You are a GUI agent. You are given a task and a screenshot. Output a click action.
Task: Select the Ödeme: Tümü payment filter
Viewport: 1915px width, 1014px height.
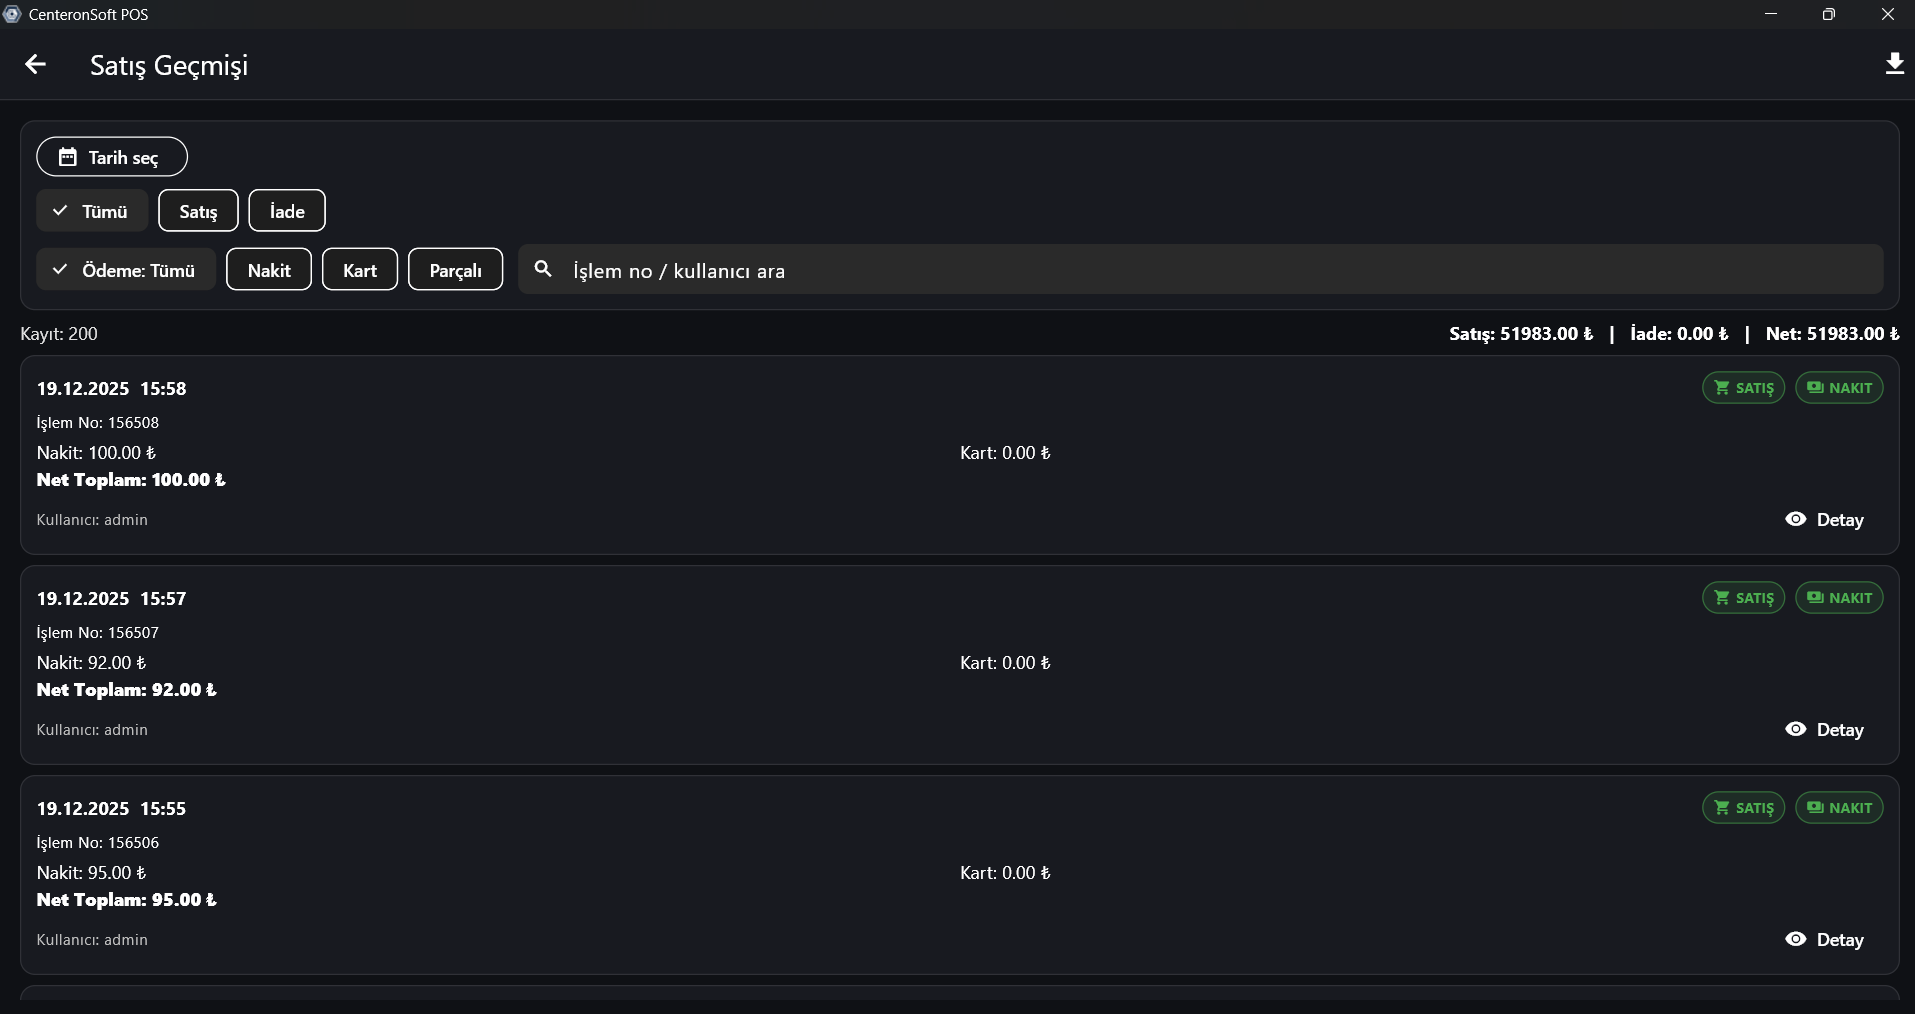coord(126,270)
